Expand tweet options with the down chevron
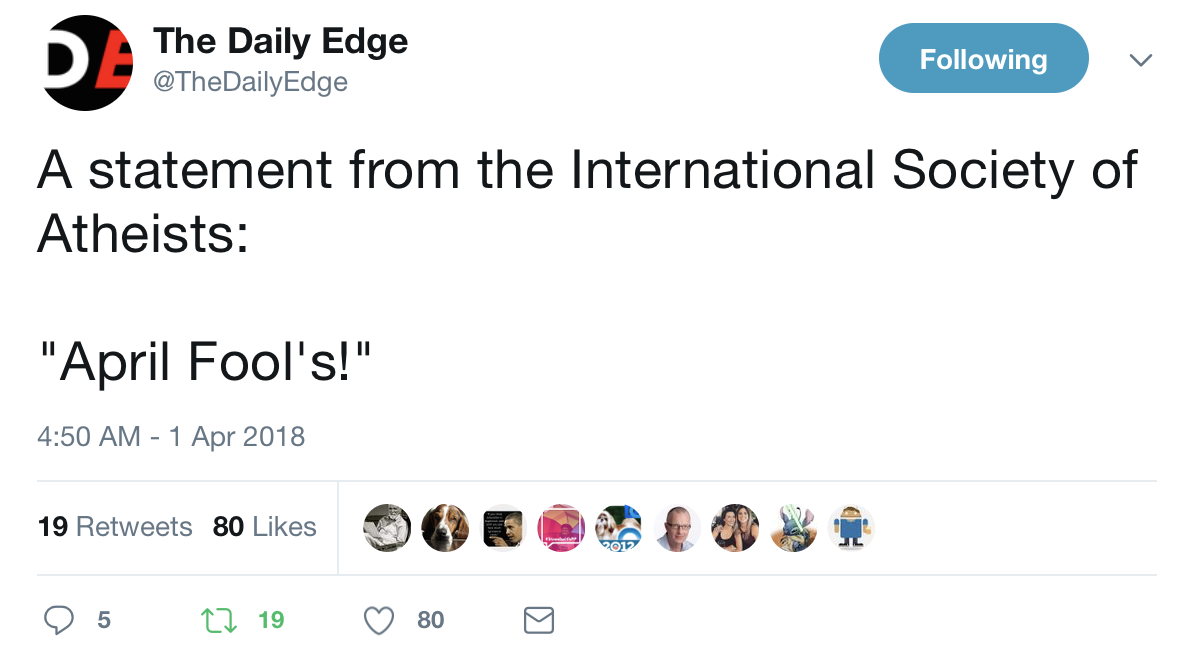The height and width of the screenshot is (670, 1202). [1140, 60]
